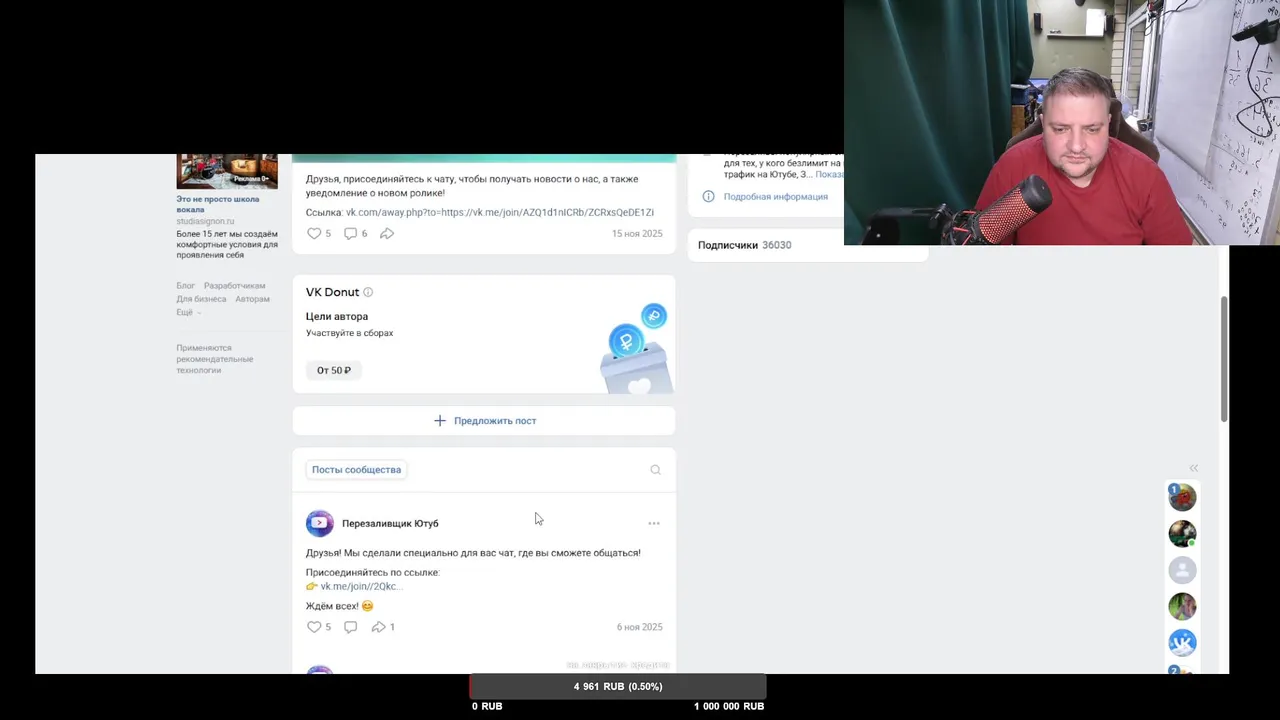Open ad title Это не просто школа вокала
1280x720 pixels.
click(218, 204)
